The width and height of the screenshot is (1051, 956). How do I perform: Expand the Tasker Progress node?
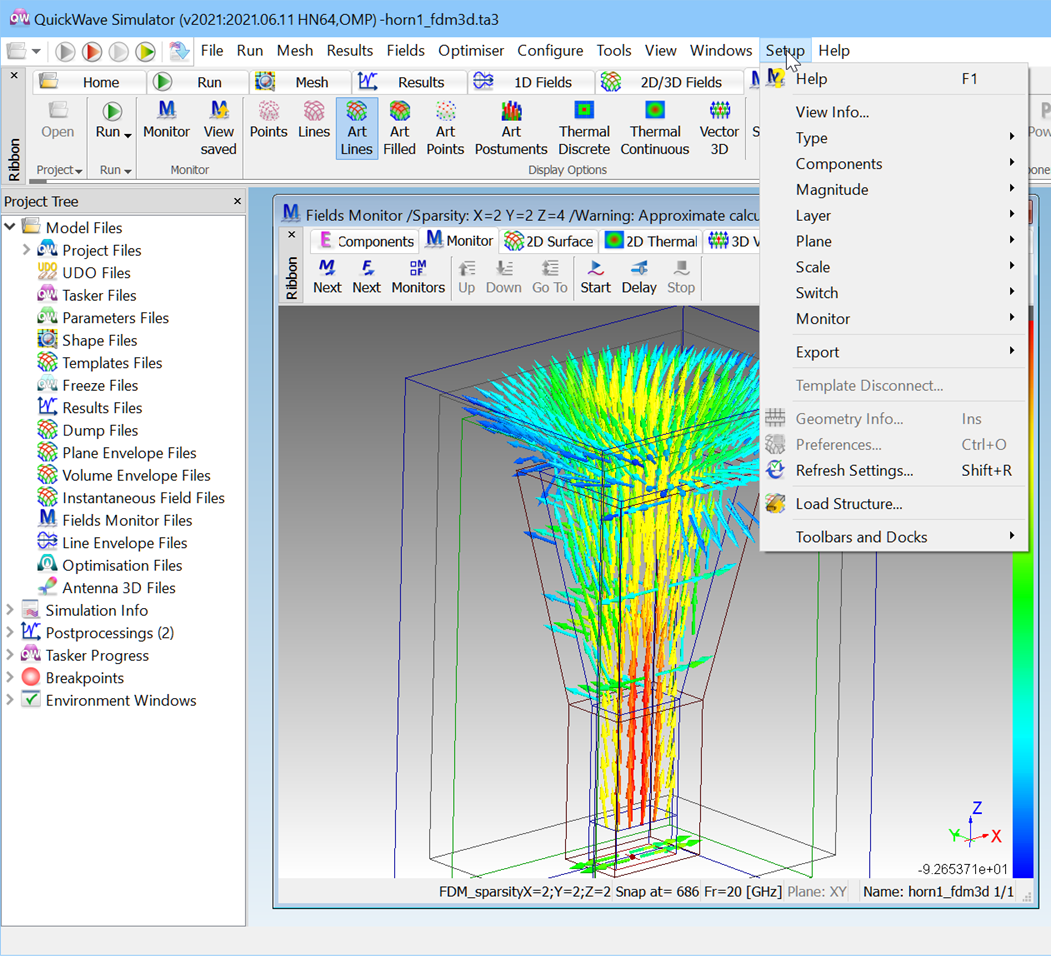click(9, 654)
